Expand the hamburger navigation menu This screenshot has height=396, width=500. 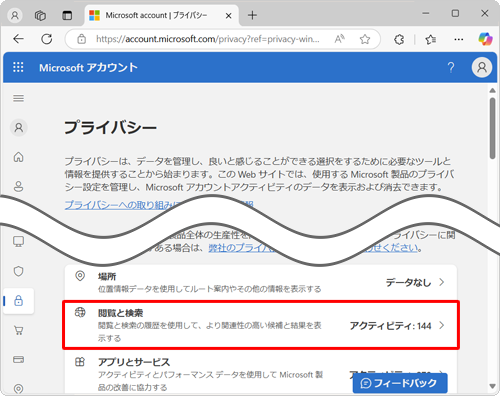coord(19,98)
